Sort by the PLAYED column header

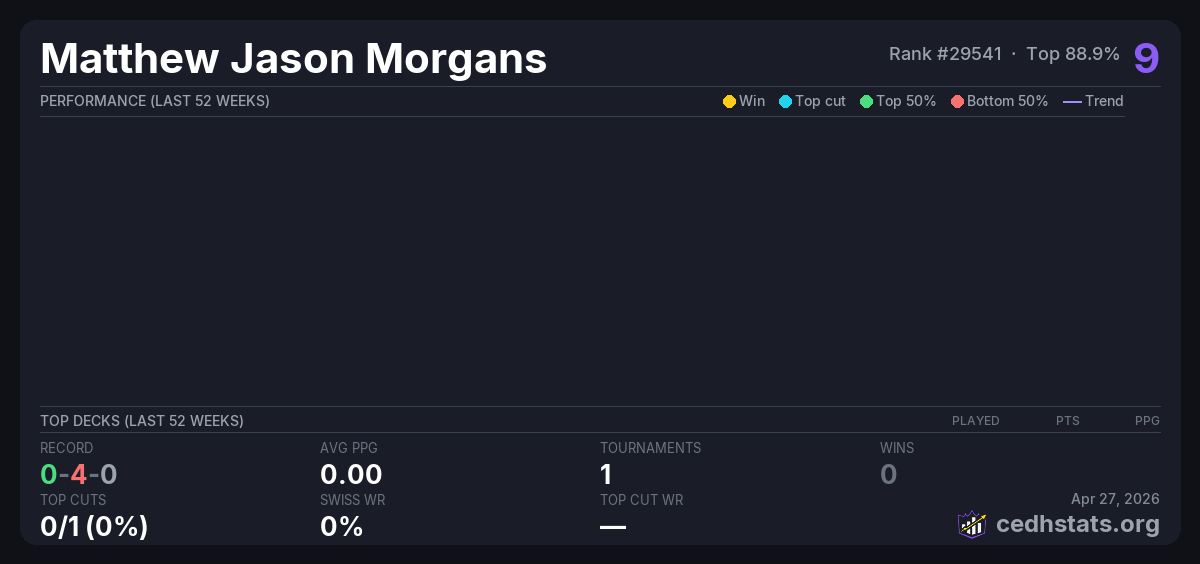tap(975, 421)
